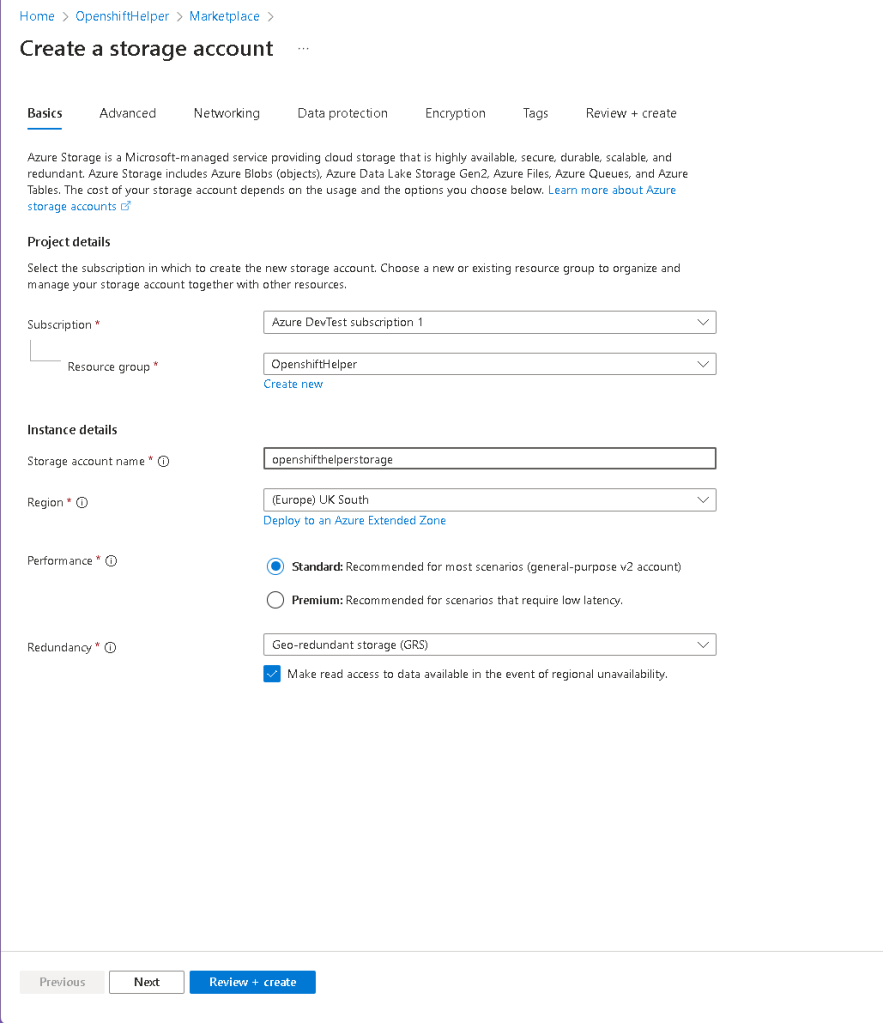This screenshot has width=883, height=1023.
Task: Open OpenshiftHelper breadcrumb link
Action: coord(122,16)
